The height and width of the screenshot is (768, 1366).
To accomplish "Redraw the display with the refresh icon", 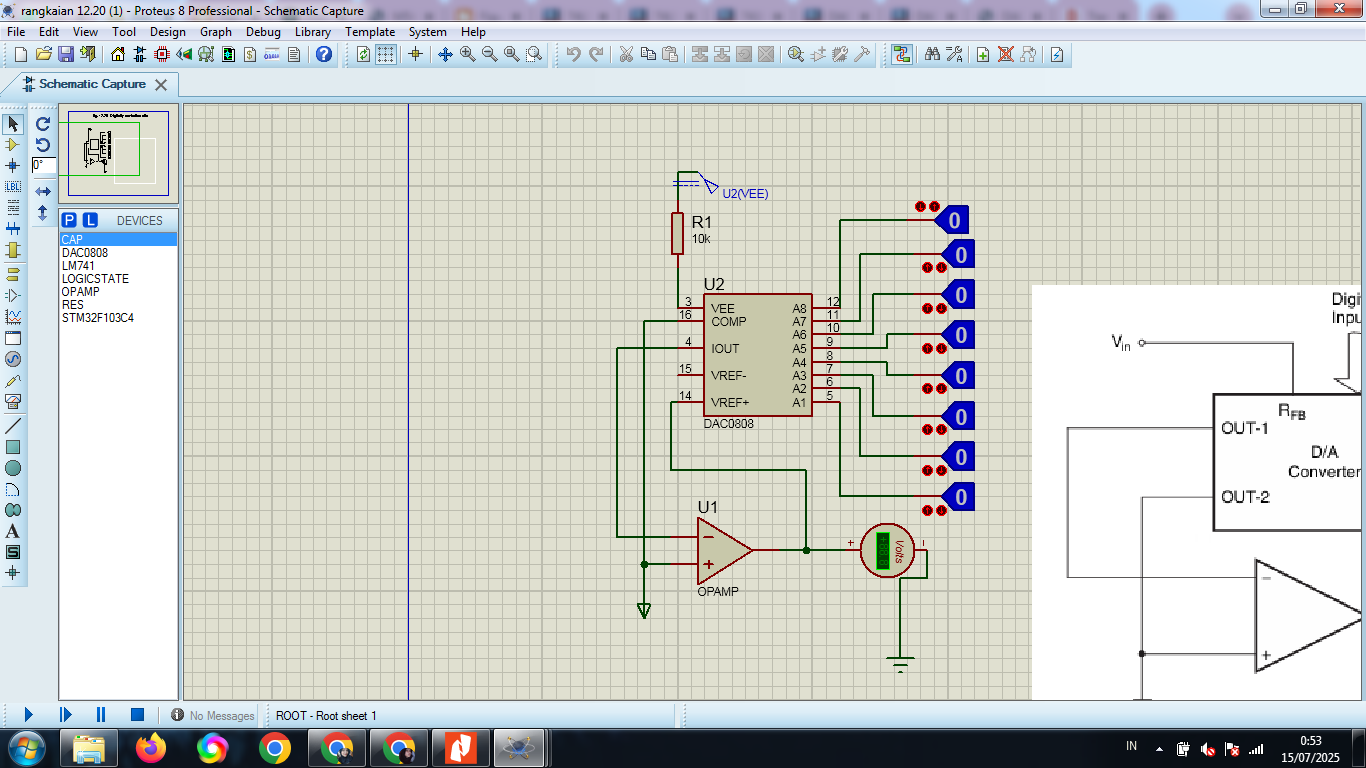I will (363, 54).
